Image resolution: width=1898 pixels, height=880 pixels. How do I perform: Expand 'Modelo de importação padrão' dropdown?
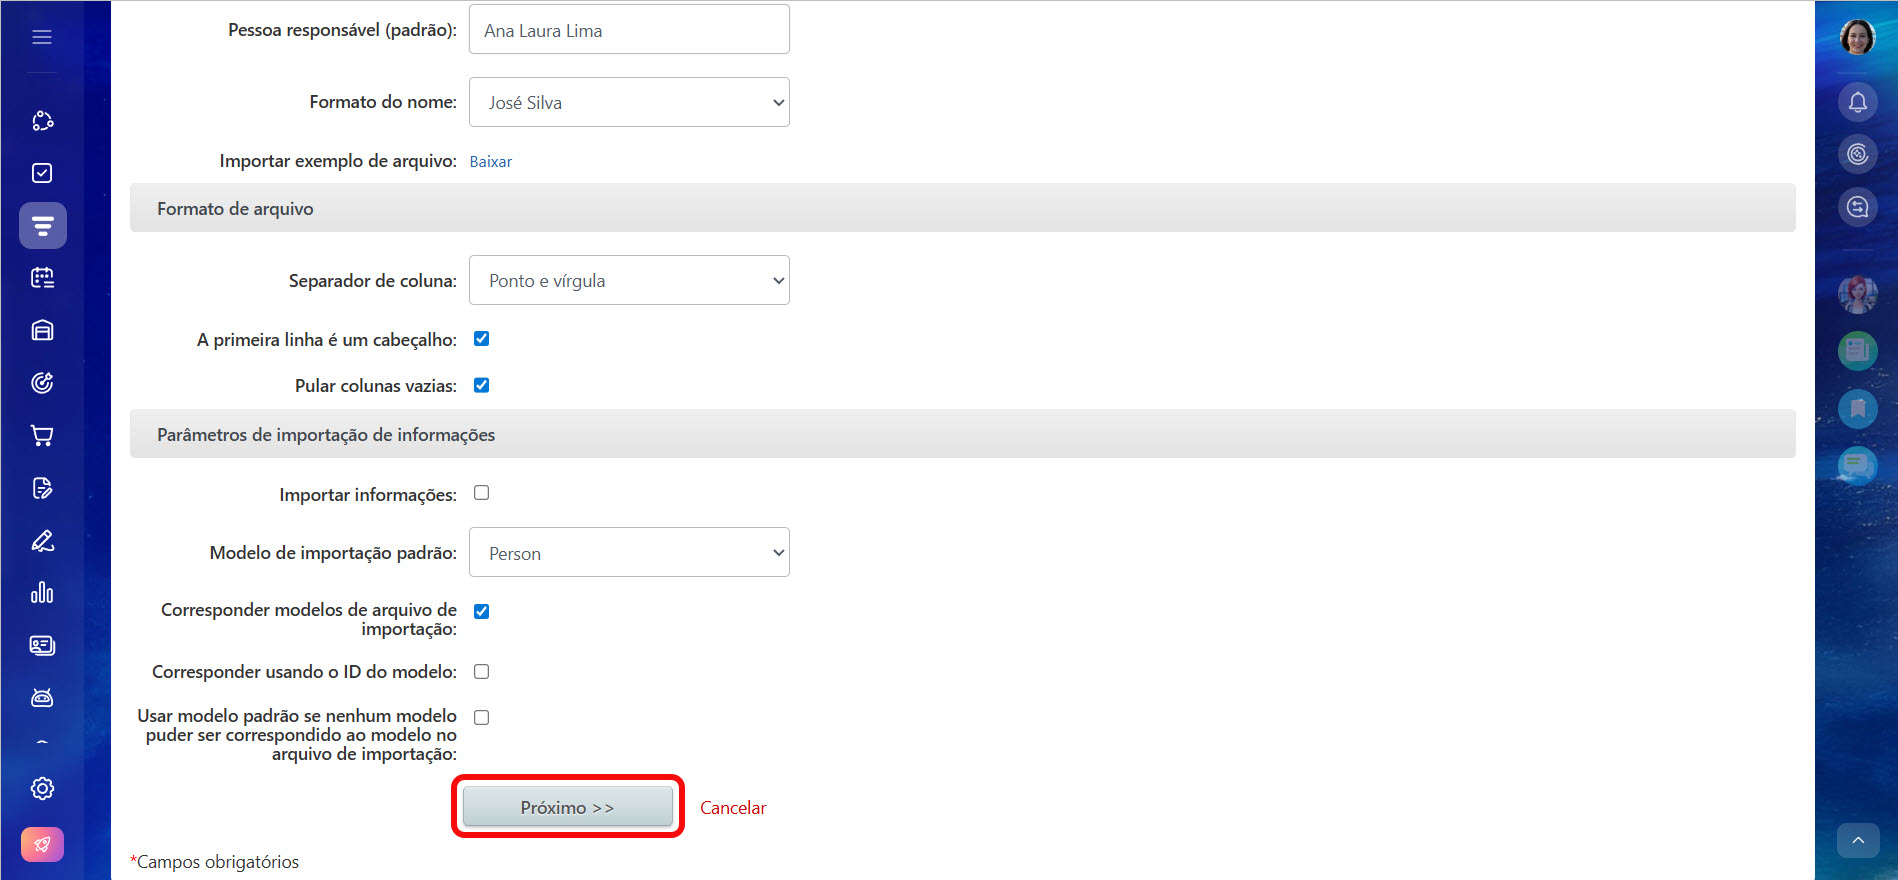(x=629, y=552)
